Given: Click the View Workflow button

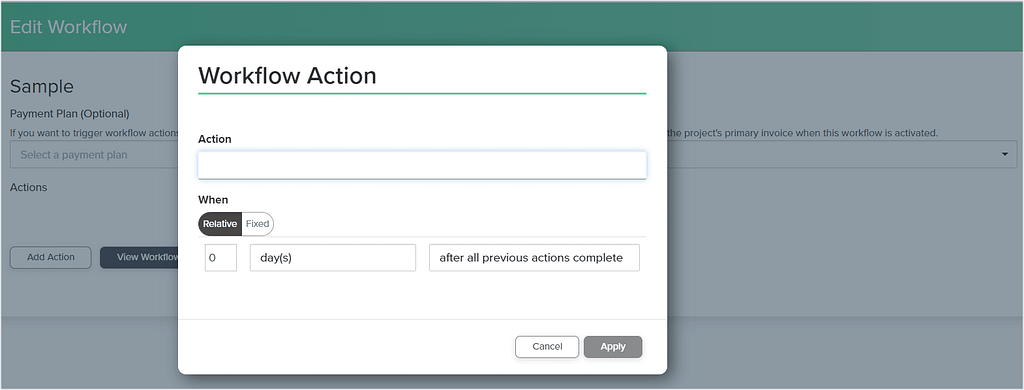Looking at the screenshot, I should tap(140, 257).
